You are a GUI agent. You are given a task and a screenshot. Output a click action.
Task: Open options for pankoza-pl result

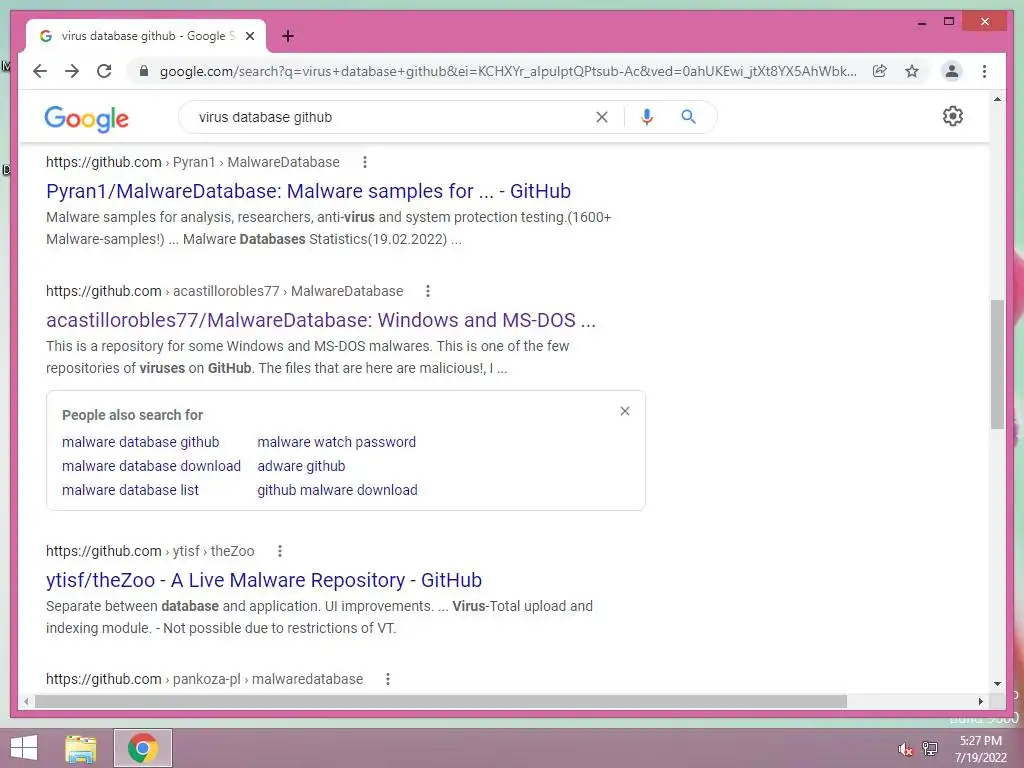tap(388, 679)
